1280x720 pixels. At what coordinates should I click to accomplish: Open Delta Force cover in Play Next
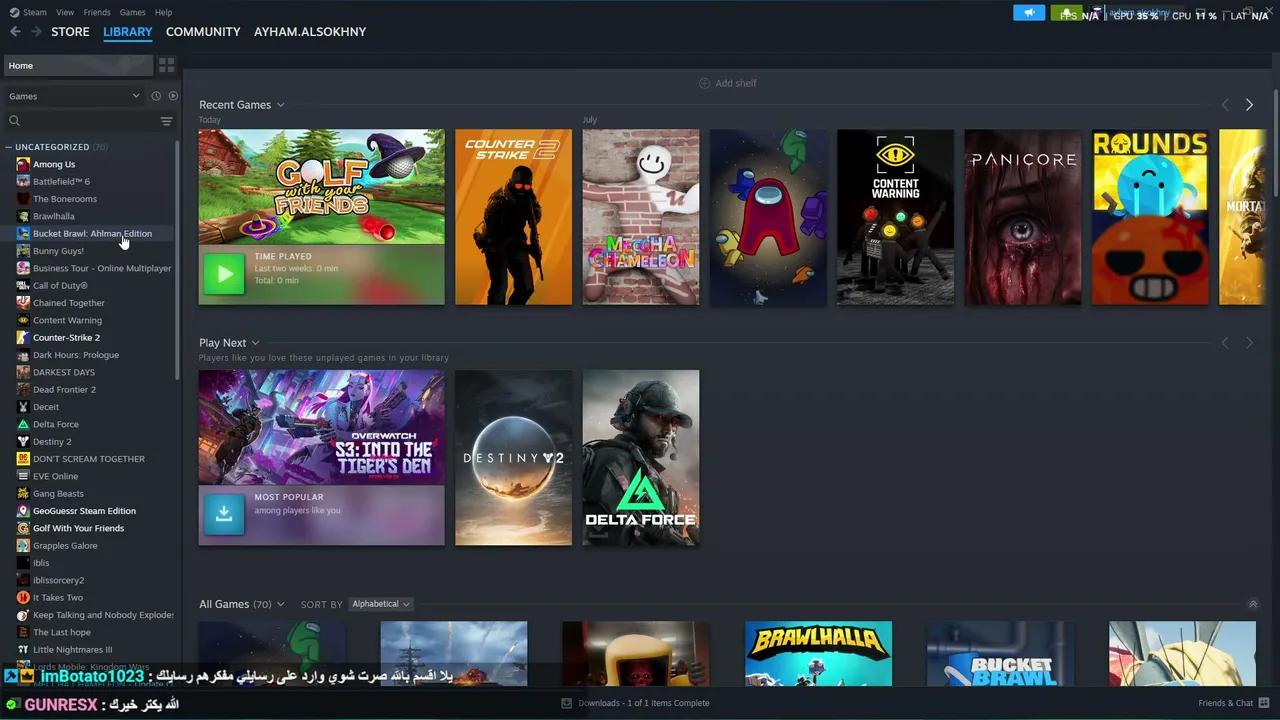641,458
